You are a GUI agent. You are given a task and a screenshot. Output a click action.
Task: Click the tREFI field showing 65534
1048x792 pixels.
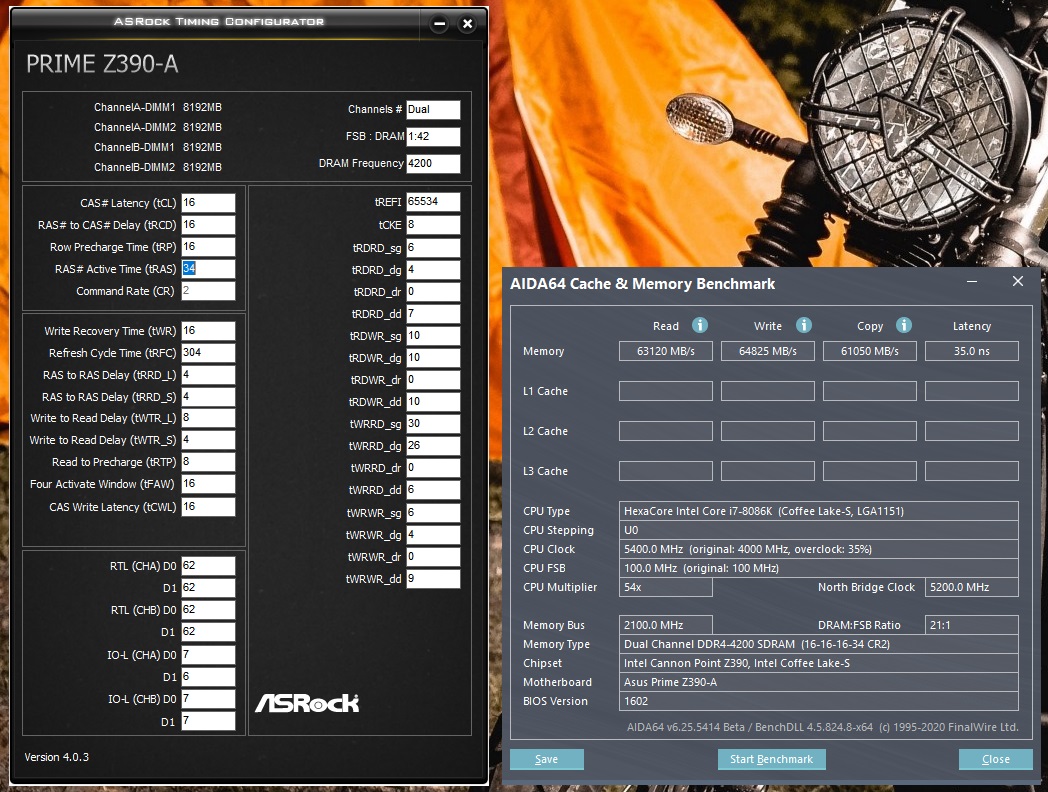click(433, 202)
